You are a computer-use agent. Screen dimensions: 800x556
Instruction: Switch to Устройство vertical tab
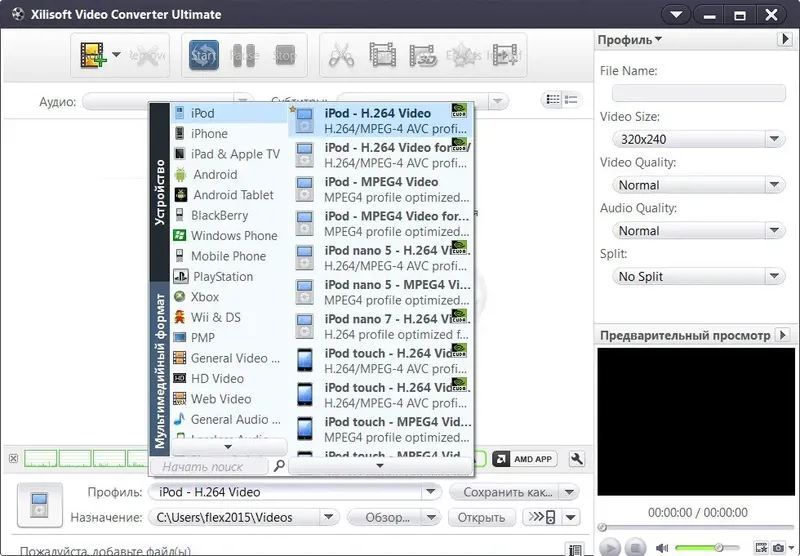160,192
